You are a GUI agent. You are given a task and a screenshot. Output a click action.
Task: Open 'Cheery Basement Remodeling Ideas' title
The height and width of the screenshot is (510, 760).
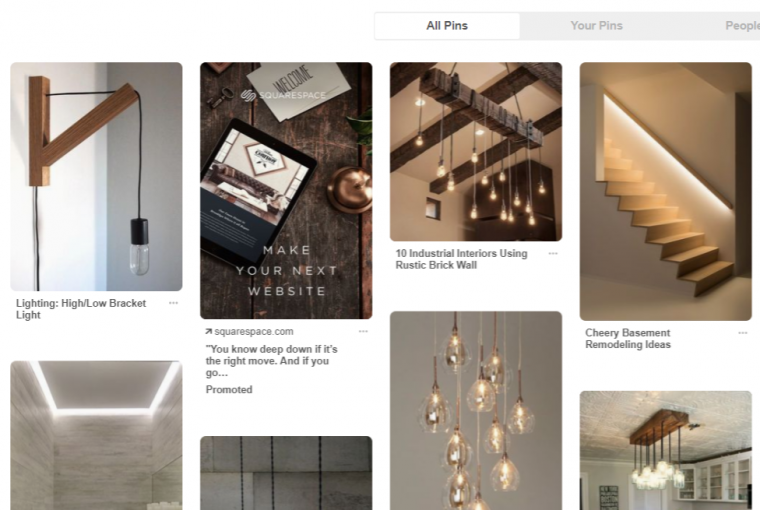pos(628,338)
